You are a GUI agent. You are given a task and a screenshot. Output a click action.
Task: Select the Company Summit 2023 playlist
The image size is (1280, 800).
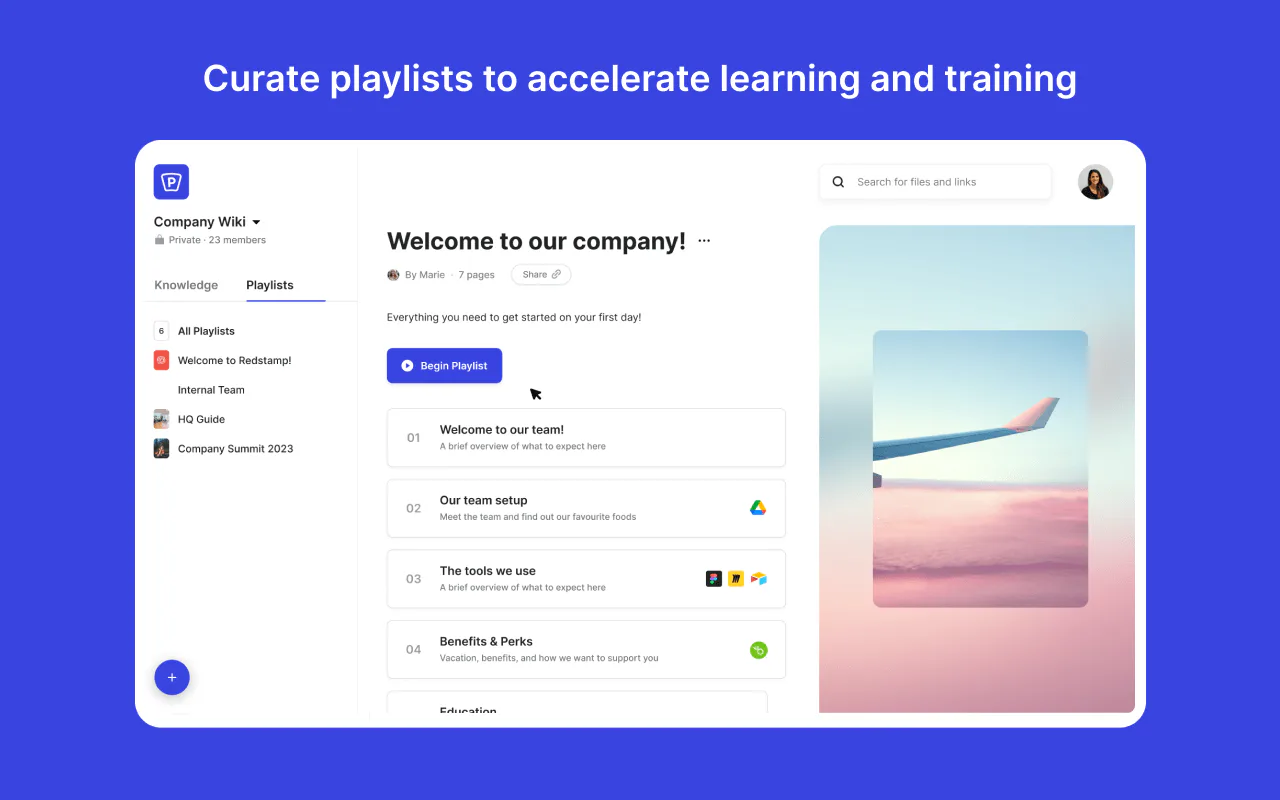point(235,448)
